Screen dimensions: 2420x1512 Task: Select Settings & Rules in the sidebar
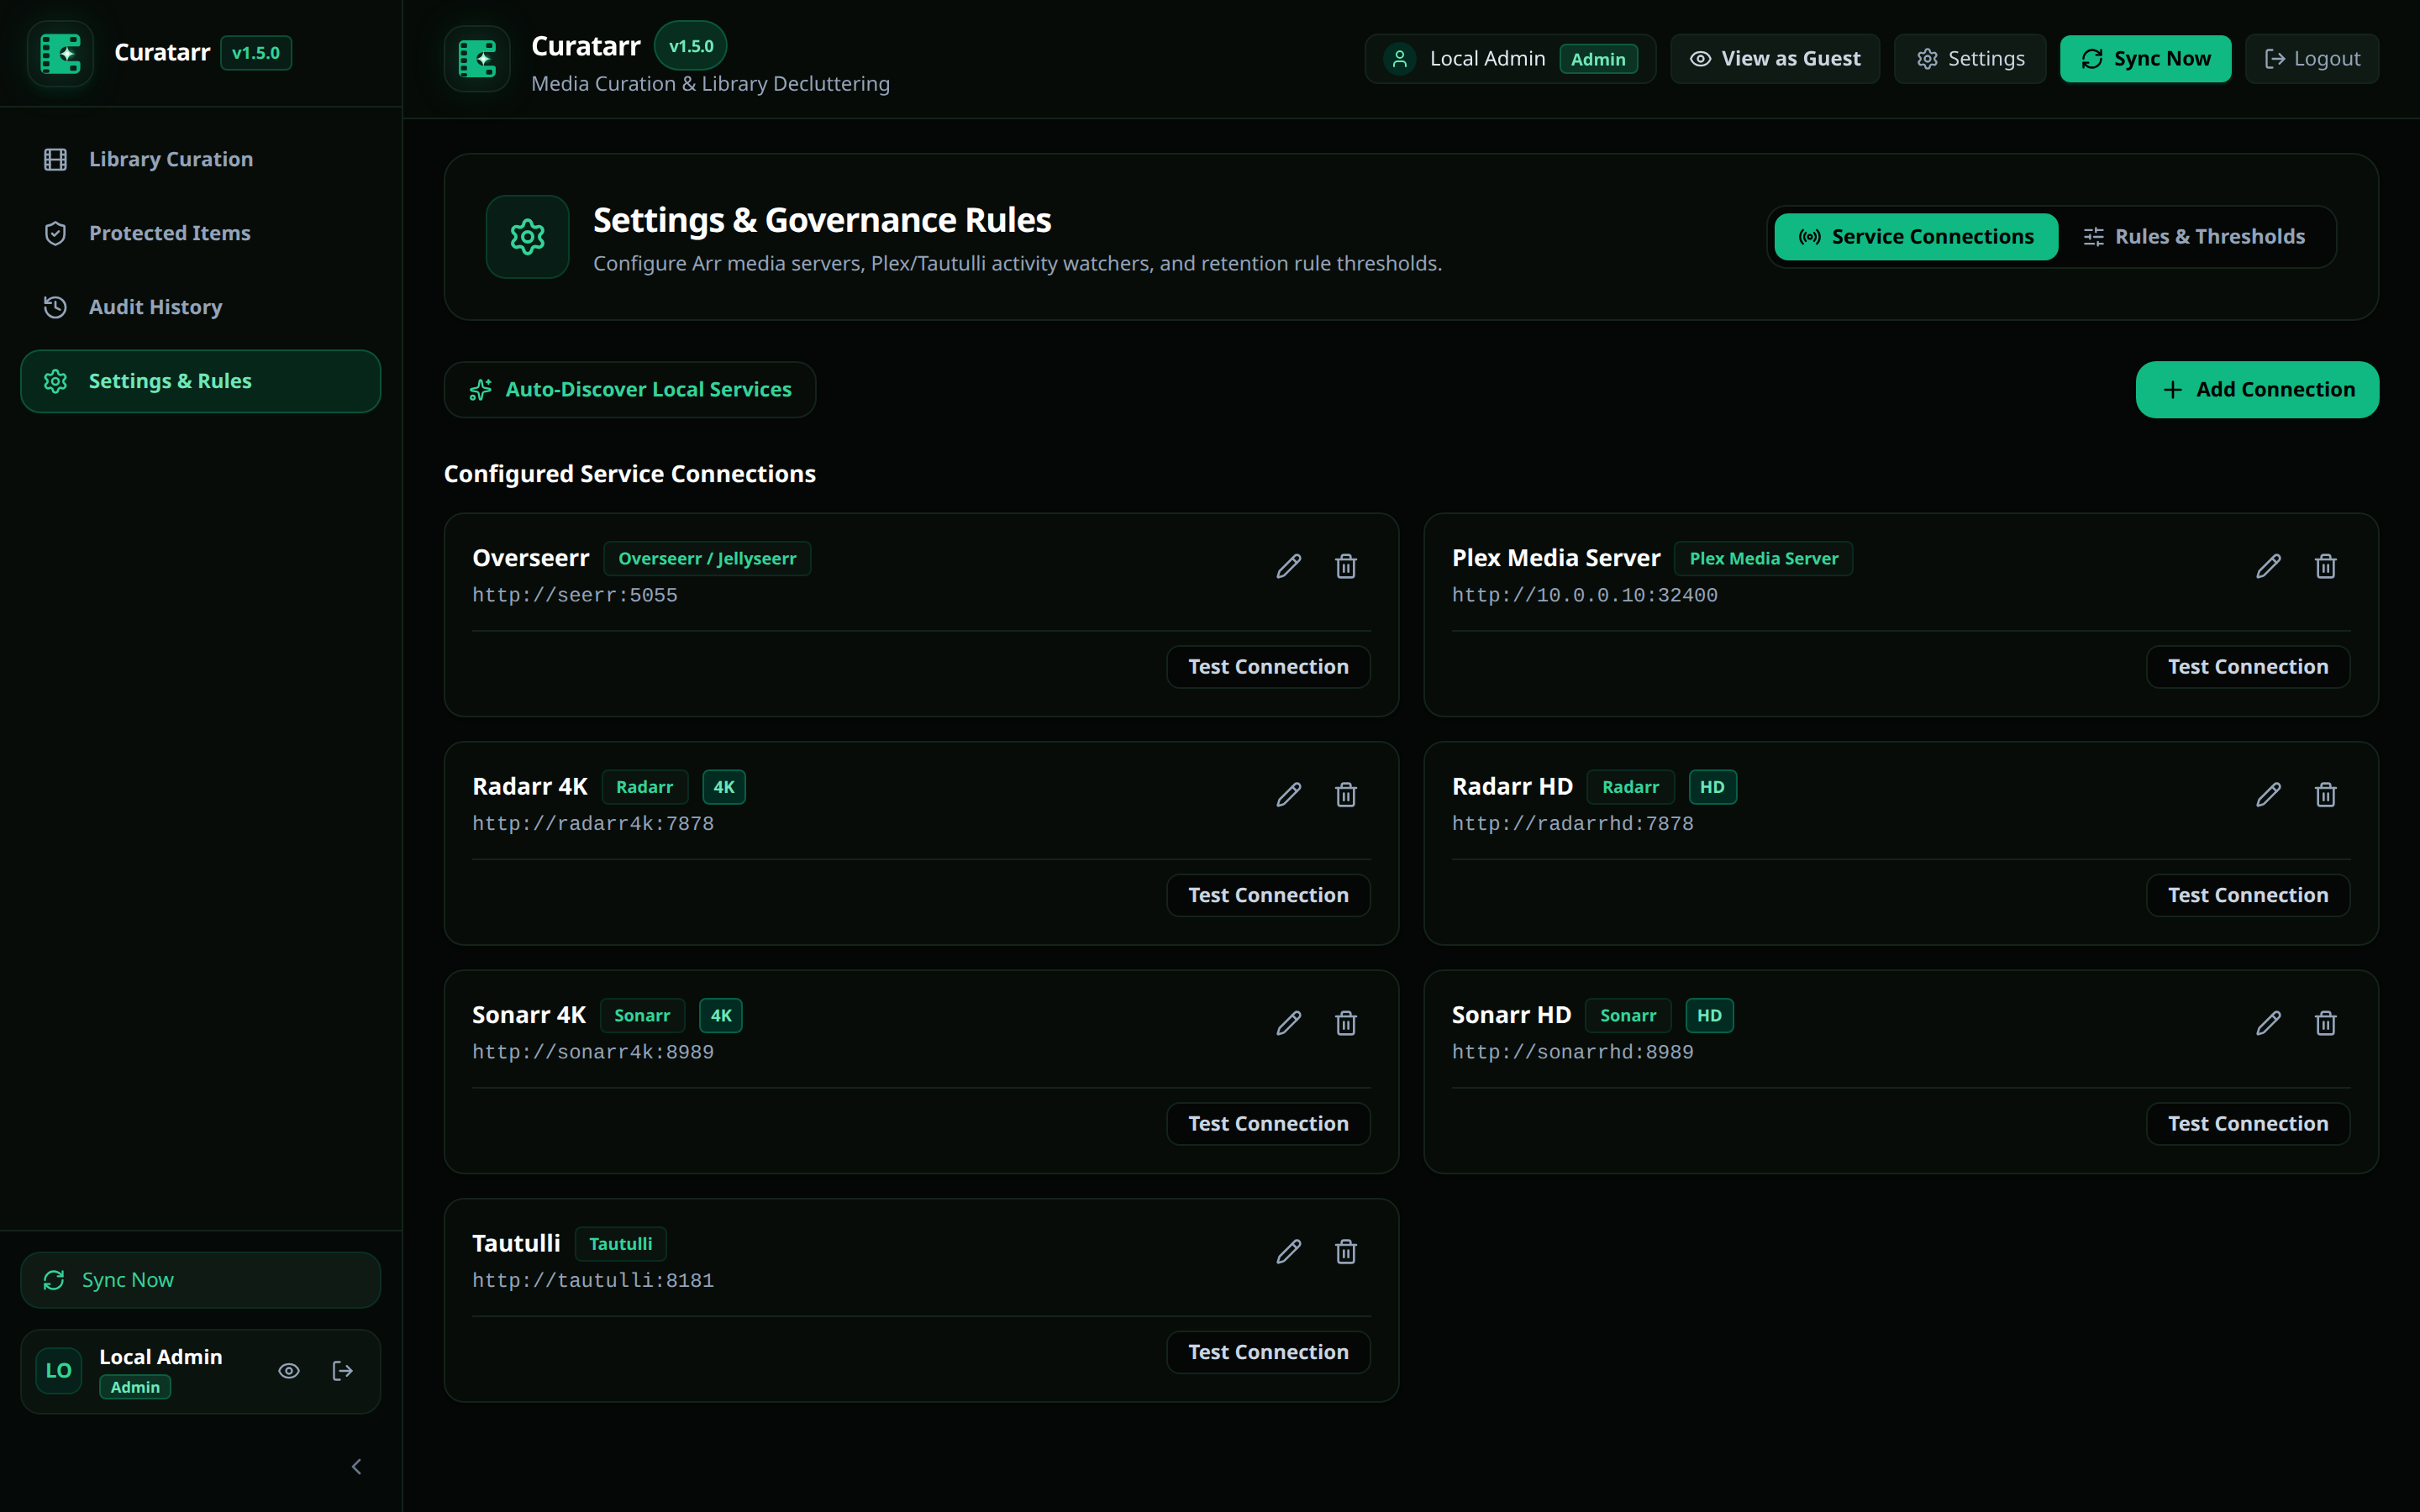coord(200,381)
